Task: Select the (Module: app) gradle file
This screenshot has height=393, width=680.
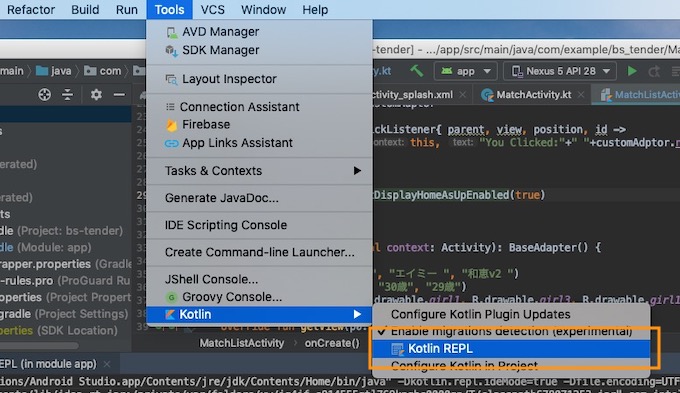Action: click(46, 248)
